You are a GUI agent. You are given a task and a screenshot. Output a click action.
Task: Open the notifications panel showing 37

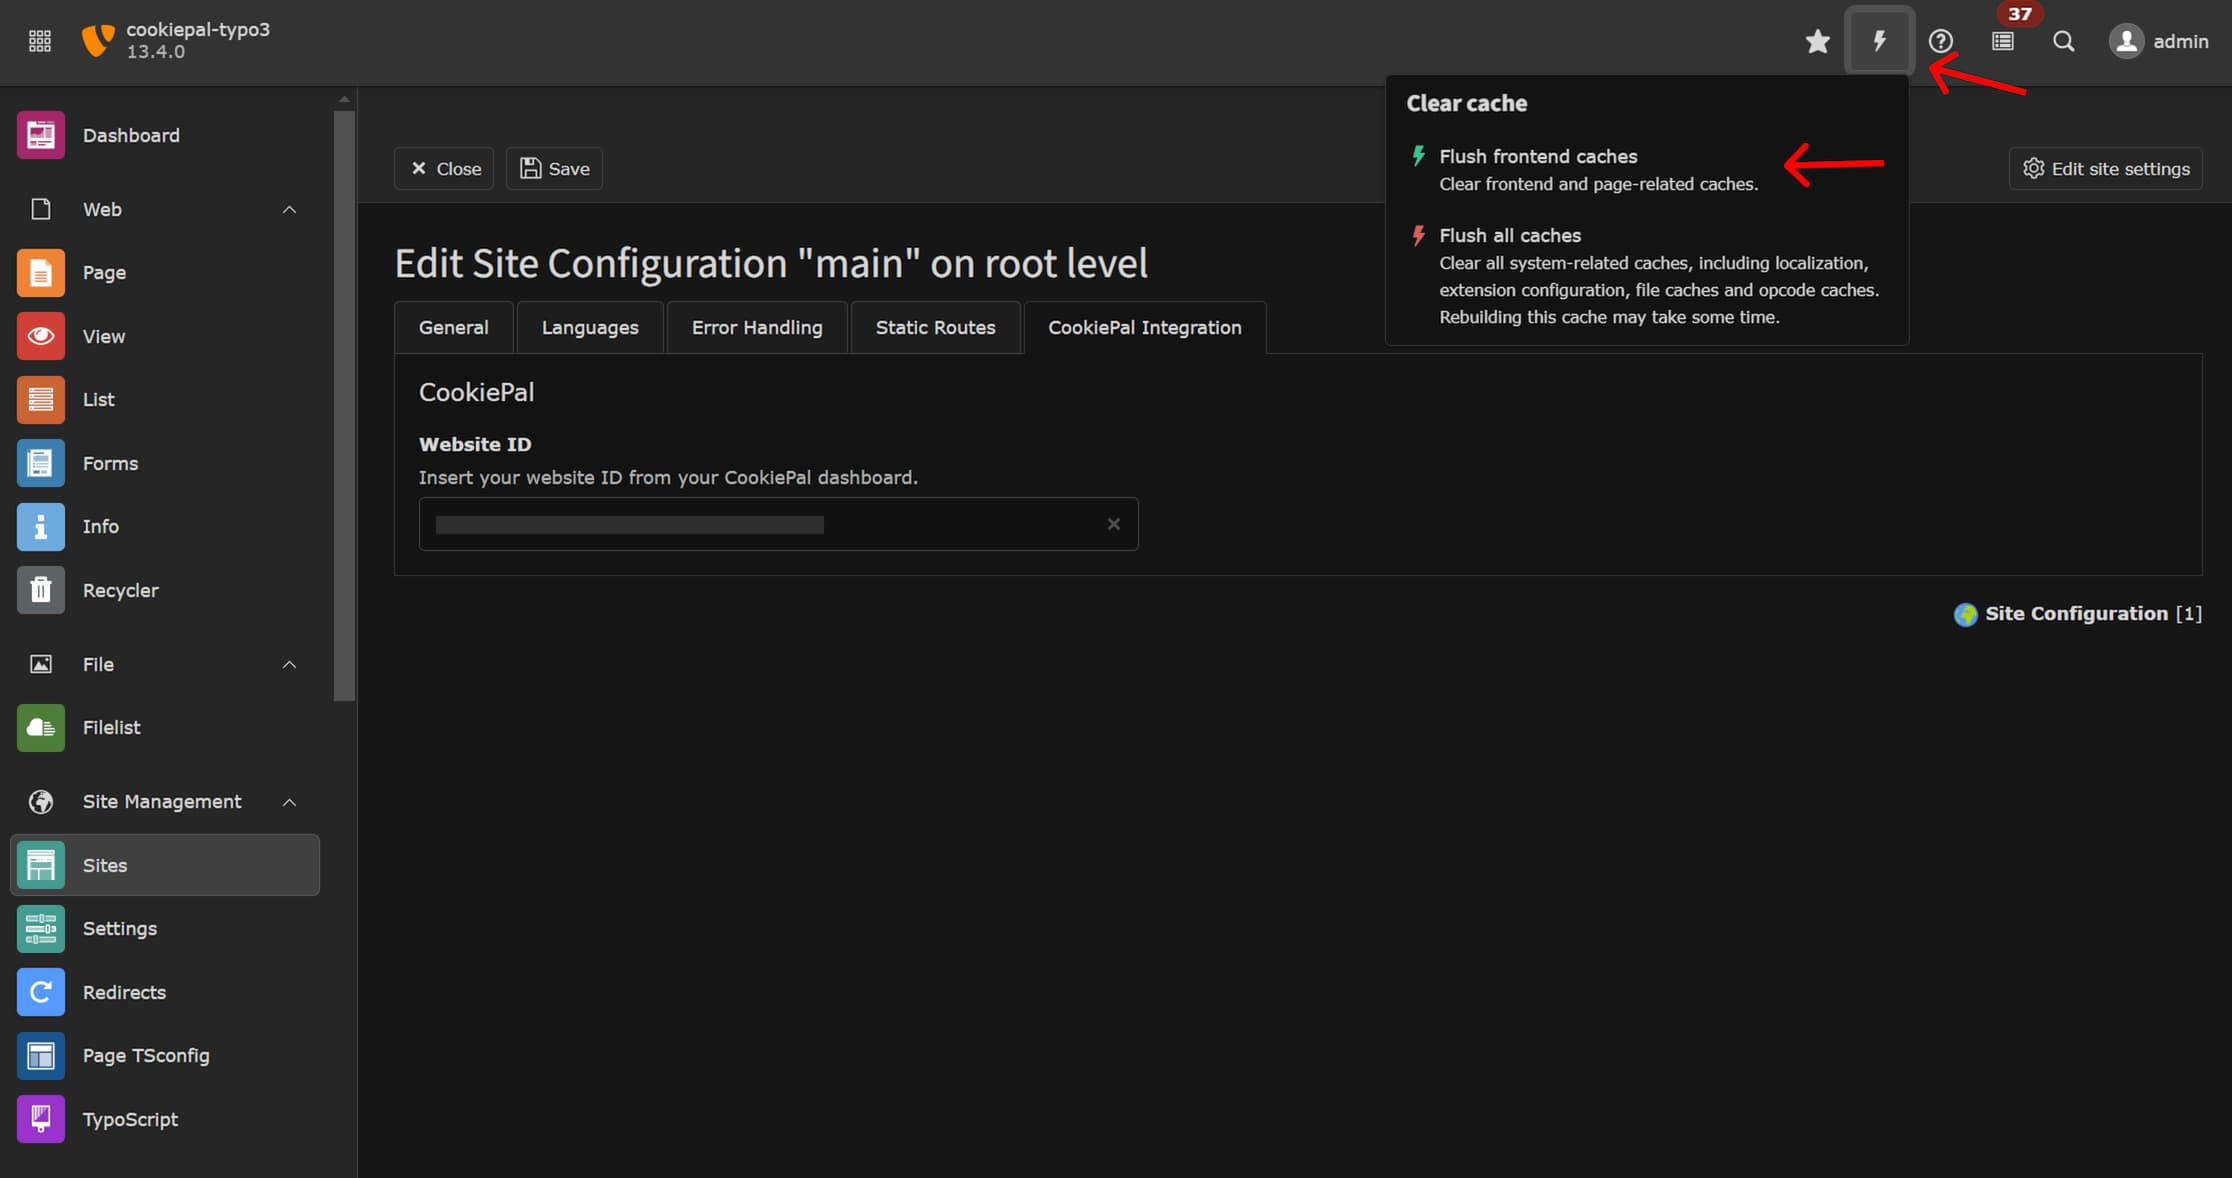(x=2001, y=41)
